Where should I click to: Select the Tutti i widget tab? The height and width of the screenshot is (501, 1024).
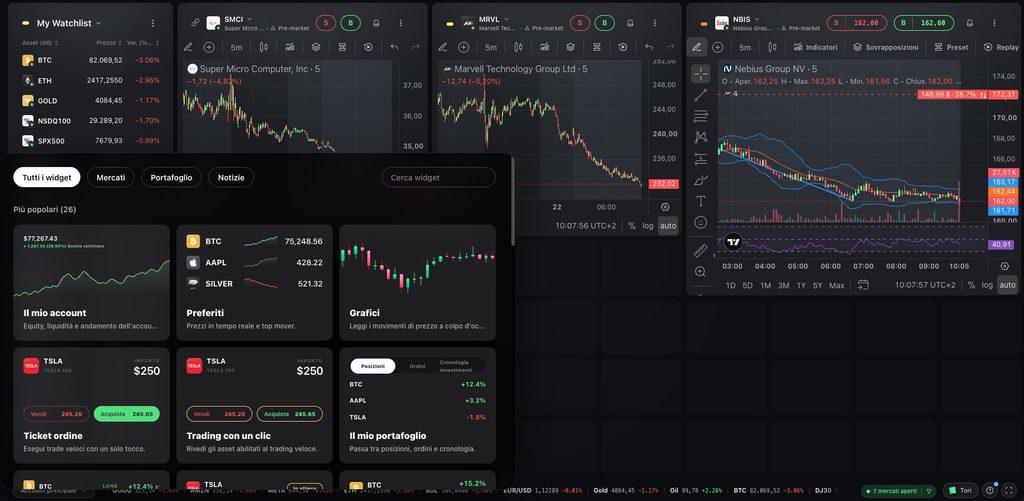[x=46, y=177]
